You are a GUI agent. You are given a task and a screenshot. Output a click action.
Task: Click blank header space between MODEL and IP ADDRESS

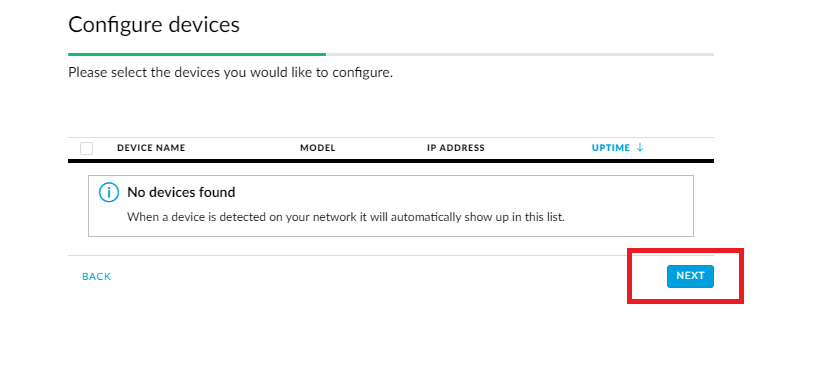click(381, 148)
